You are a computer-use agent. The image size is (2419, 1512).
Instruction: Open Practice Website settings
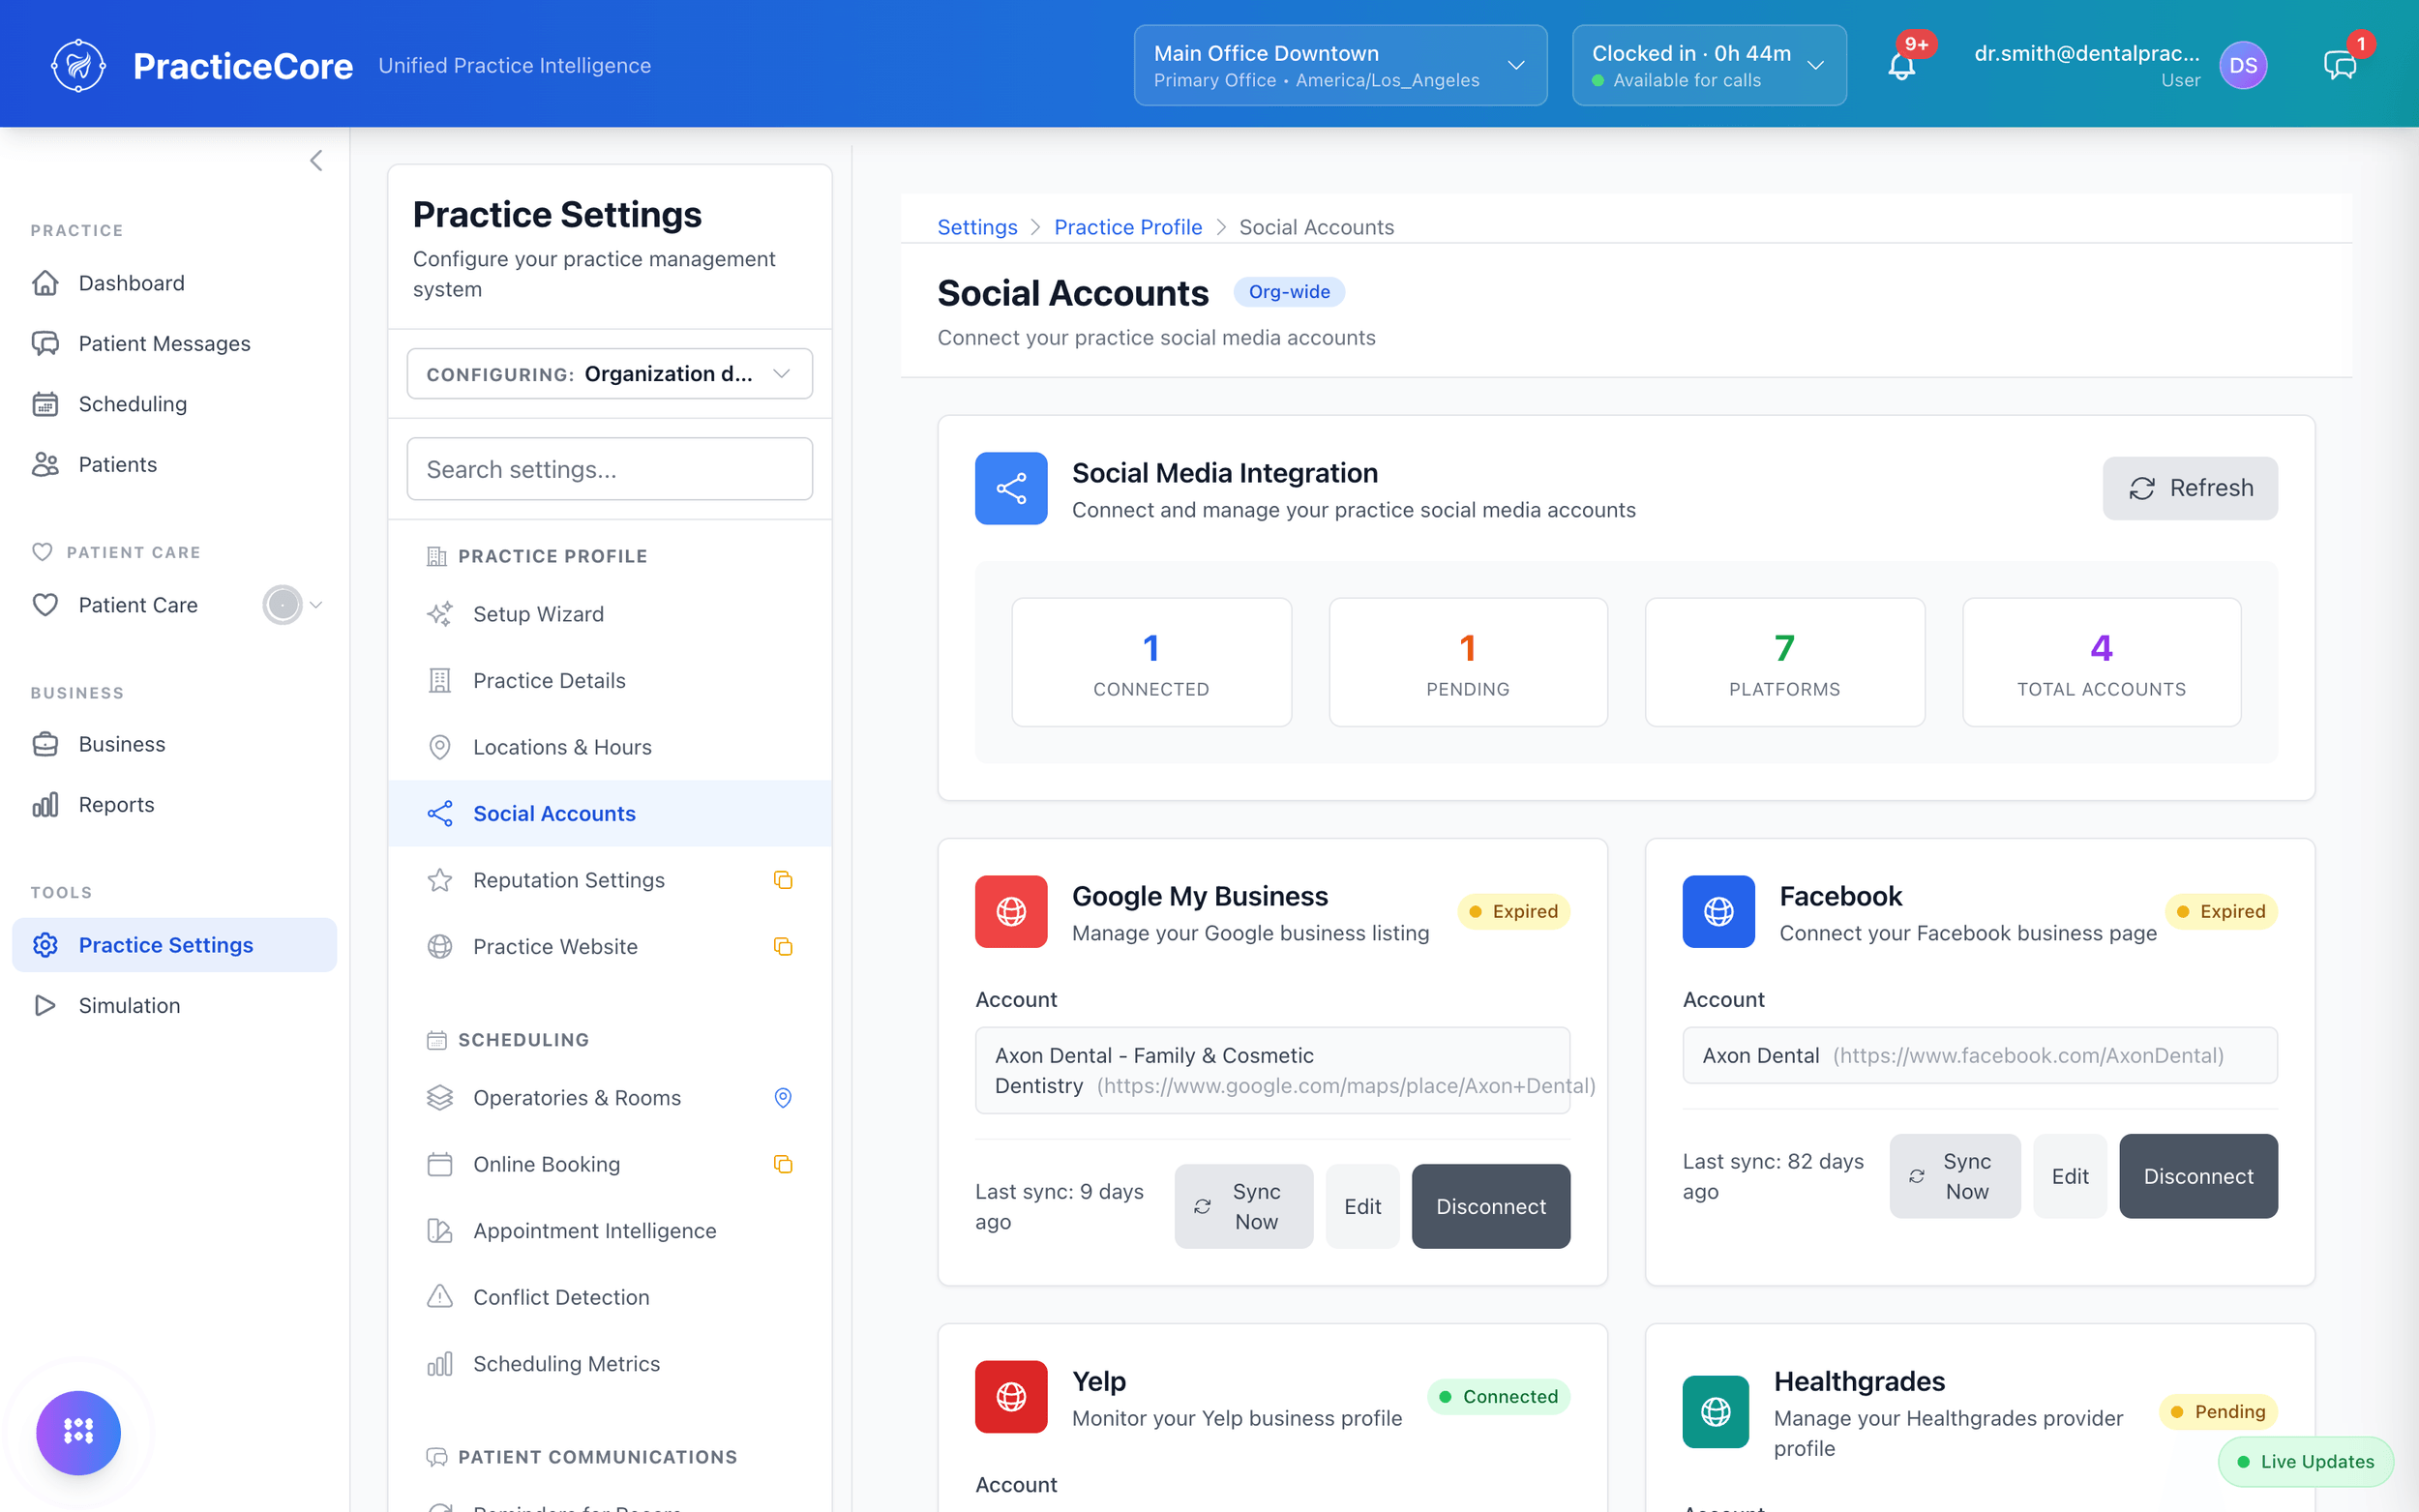pyautogui.click(x=609, y=946)
